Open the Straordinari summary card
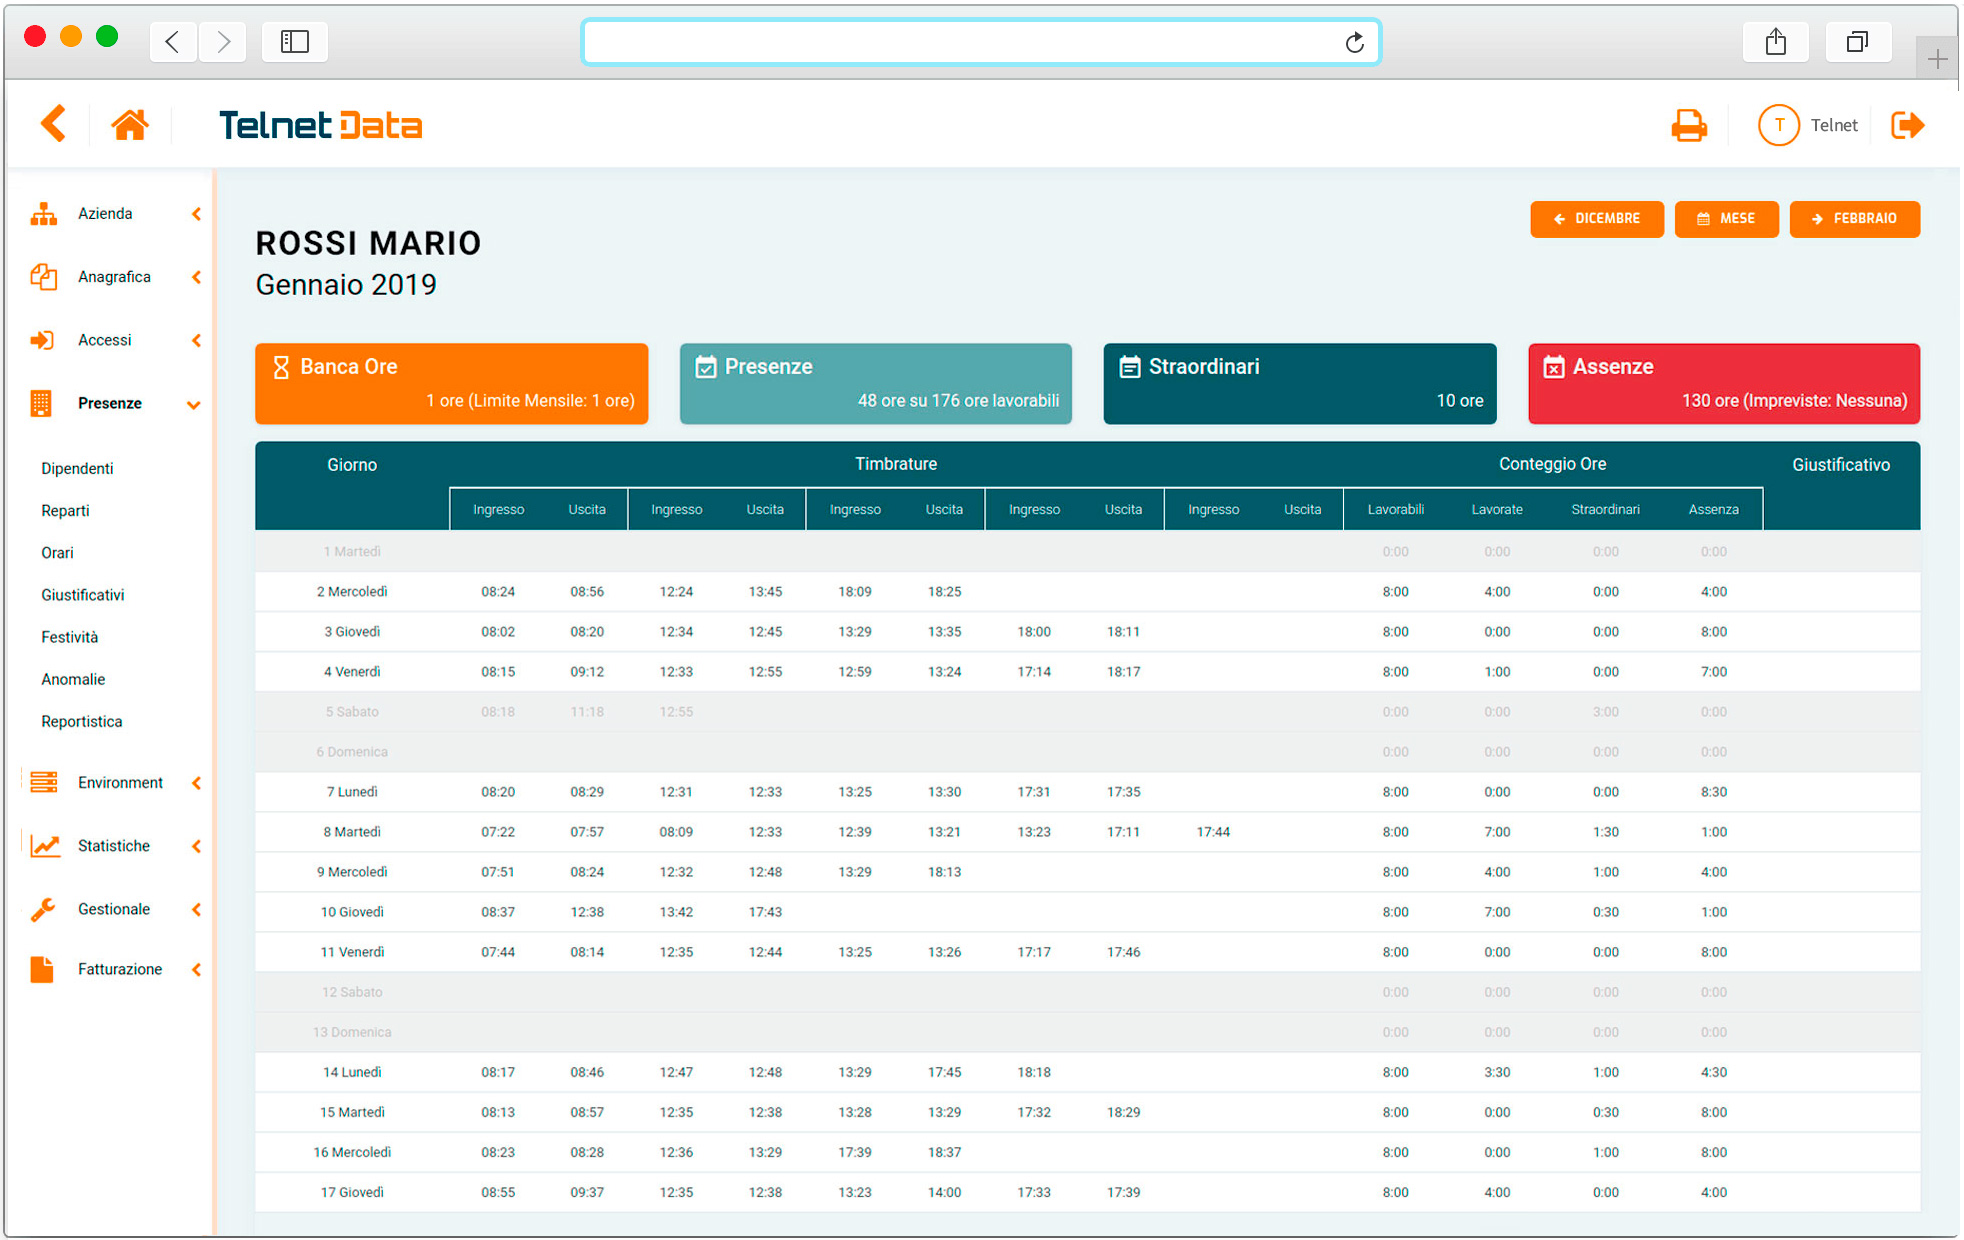Screen dimensions: 1964x1240 [x=1300, y=384]
